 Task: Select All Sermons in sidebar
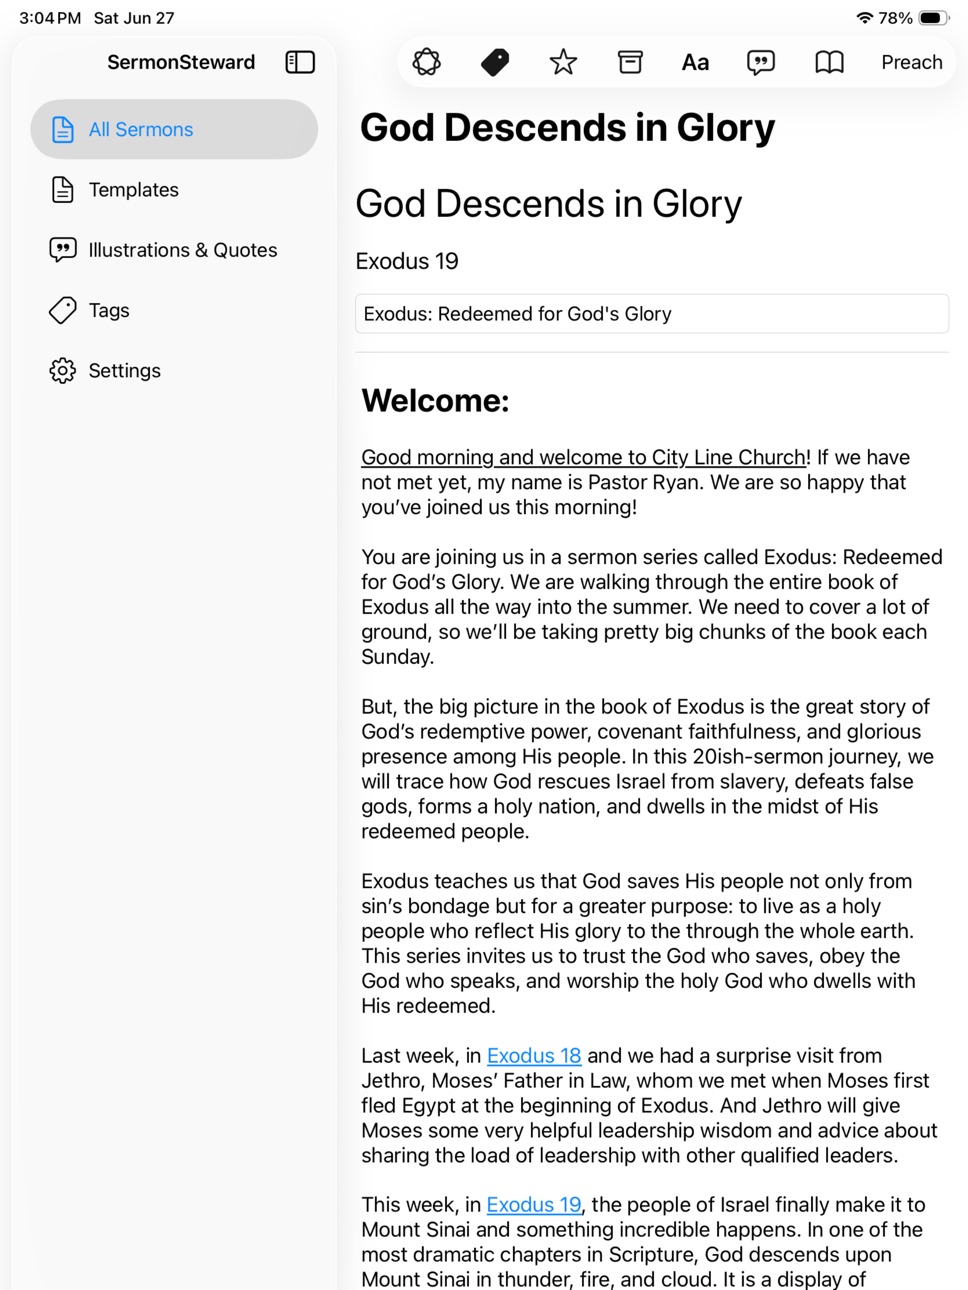coord(174,129)
